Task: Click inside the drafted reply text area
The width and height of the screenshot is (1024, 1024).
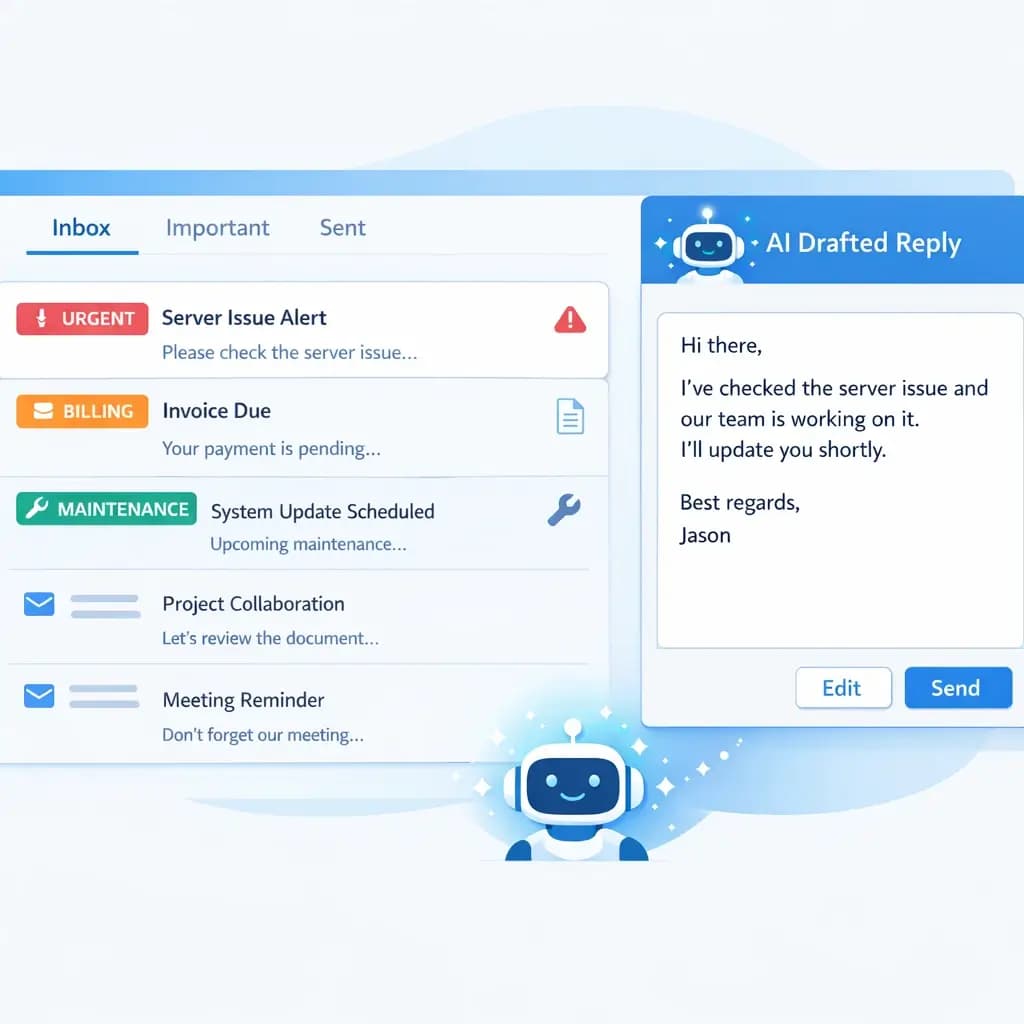Action: (x=840, y=481)
